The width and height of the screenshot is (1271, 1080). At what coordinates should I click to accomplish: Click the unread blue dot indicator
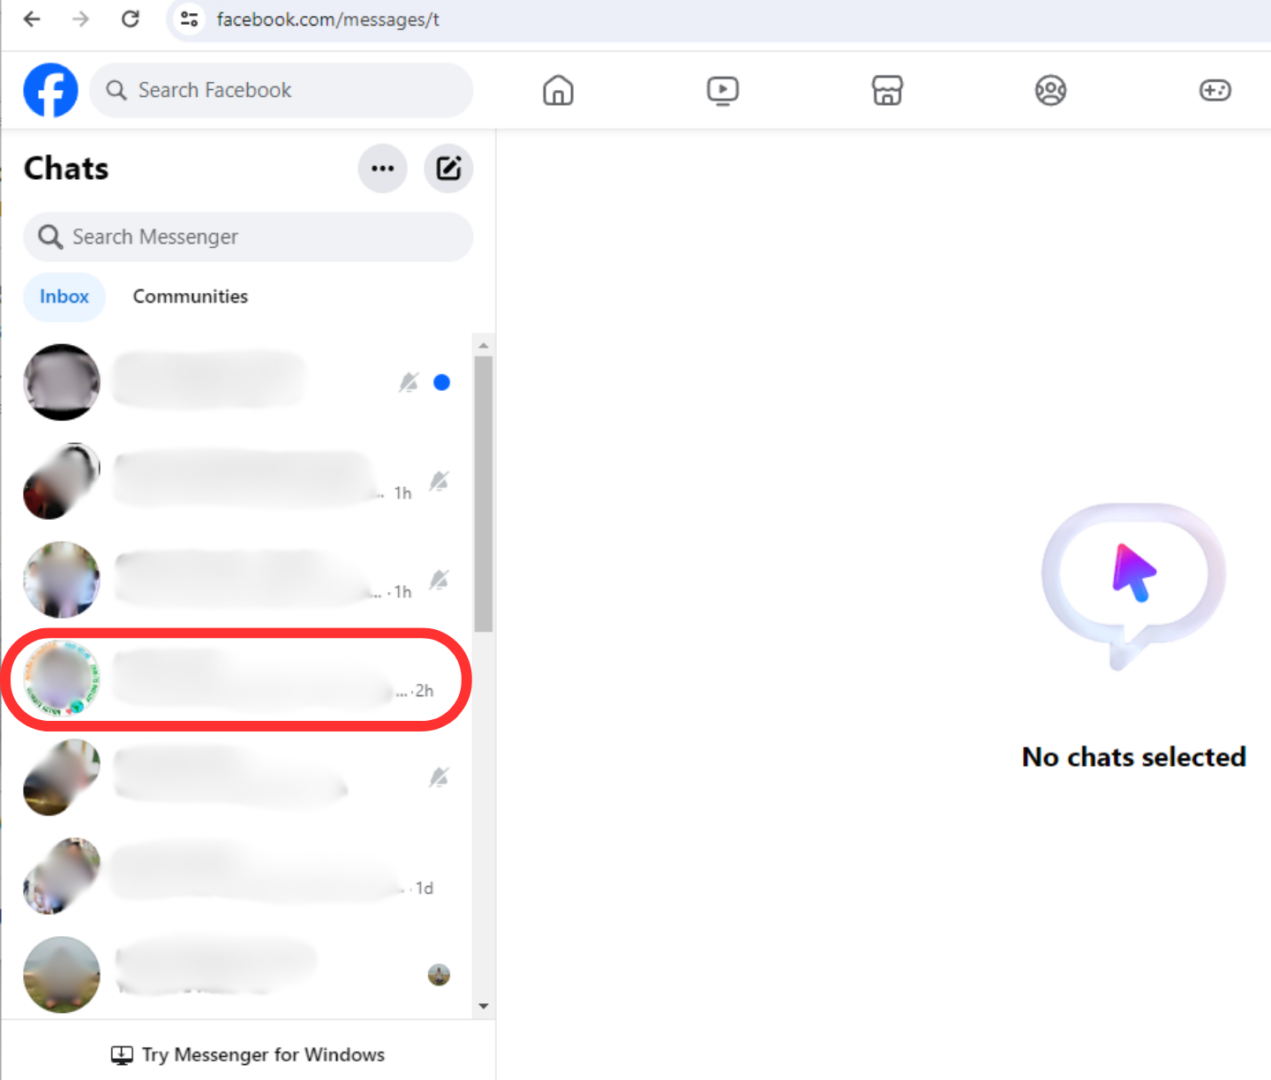click(441, 382)
